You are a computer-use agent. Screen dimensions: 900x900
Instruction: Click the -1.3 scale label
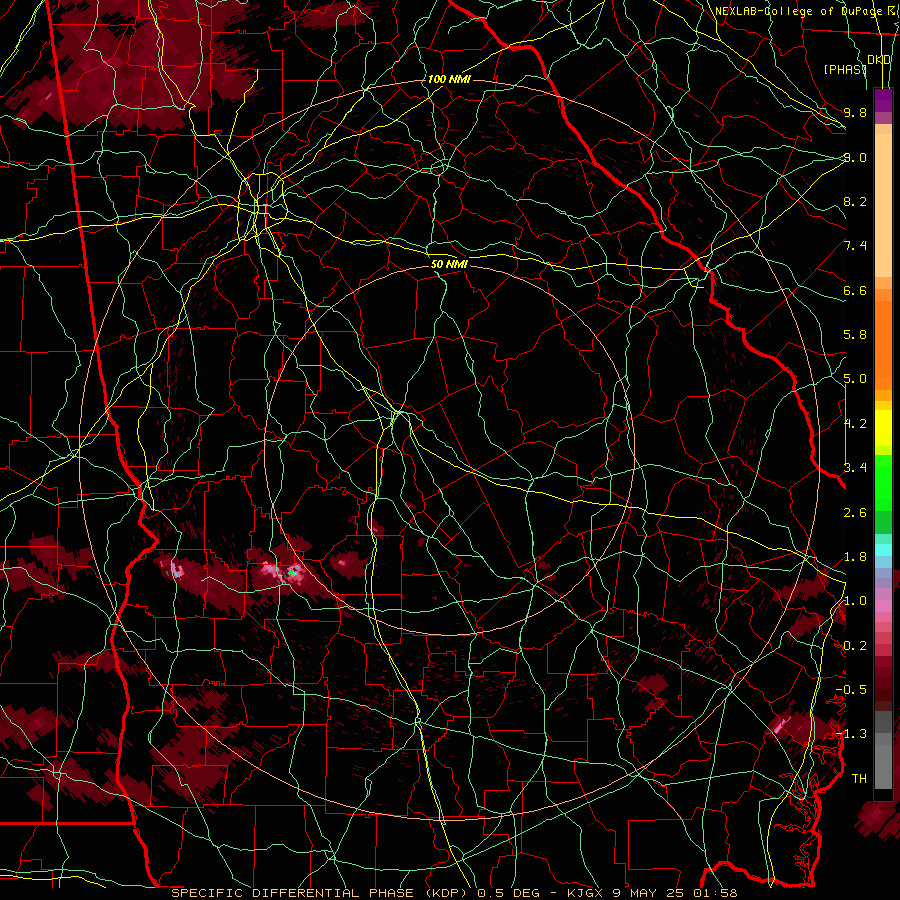851,734
